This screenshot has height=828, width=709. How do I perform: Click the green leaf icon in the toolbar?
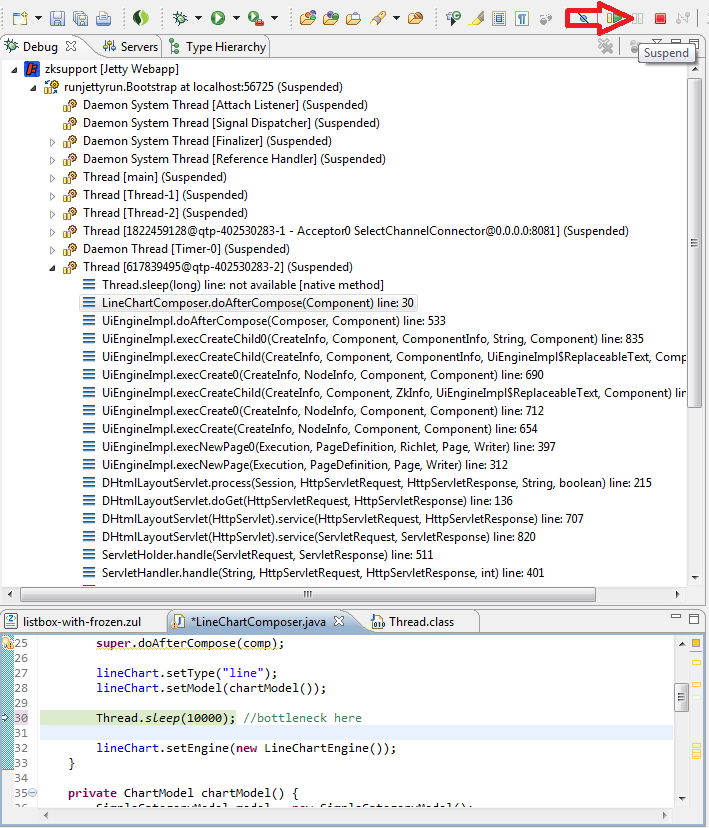(x=140, y=18)
